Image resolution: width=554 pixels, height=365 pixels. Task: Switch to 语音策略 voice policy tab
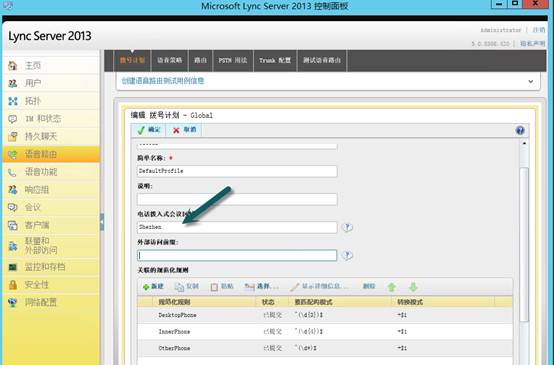[170, 60]
